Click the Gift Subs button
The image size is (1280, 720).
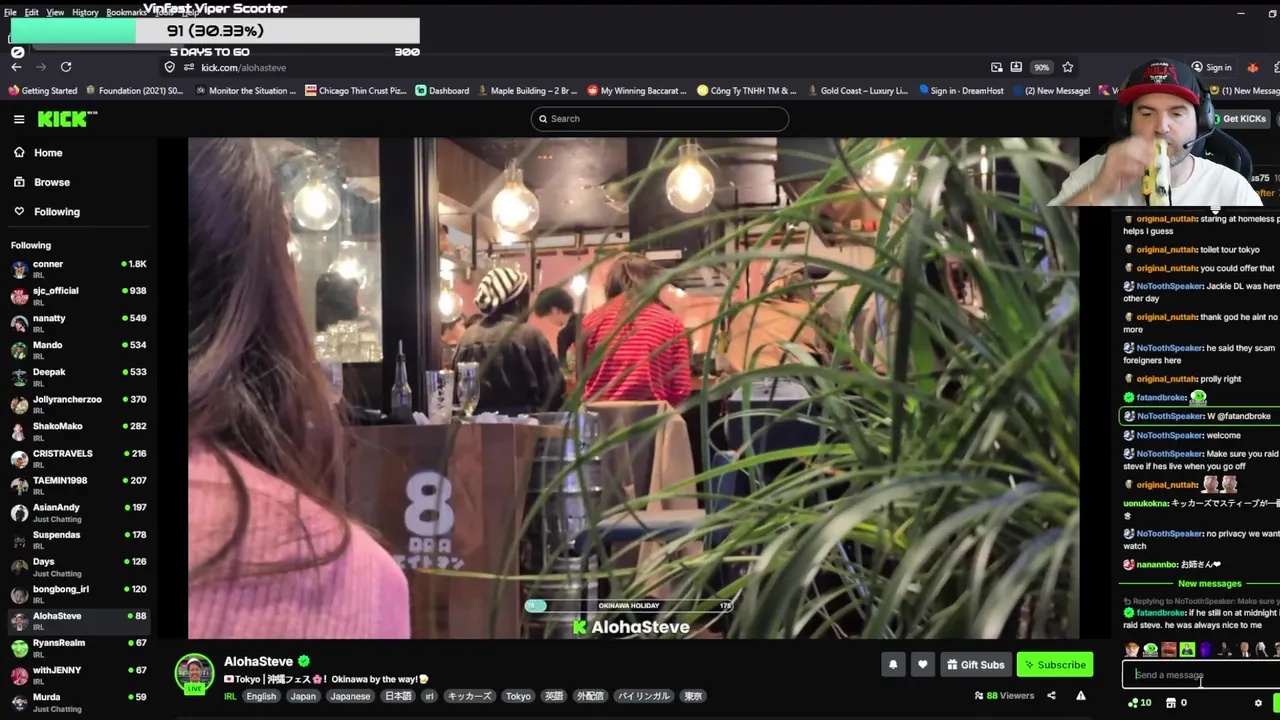975,665
